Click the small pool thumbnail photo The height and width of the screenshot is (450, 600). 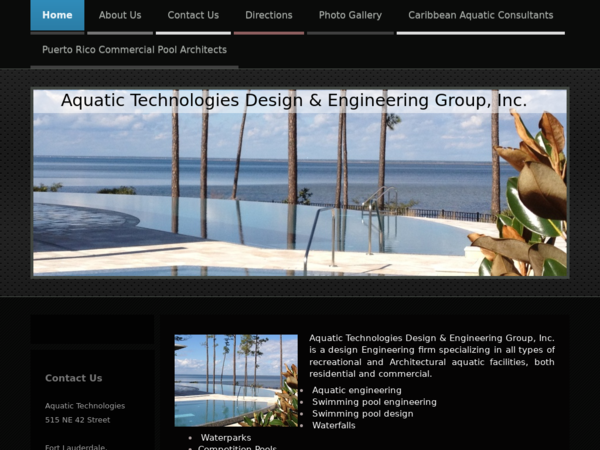pyautogui.click(x=236, y=381)
